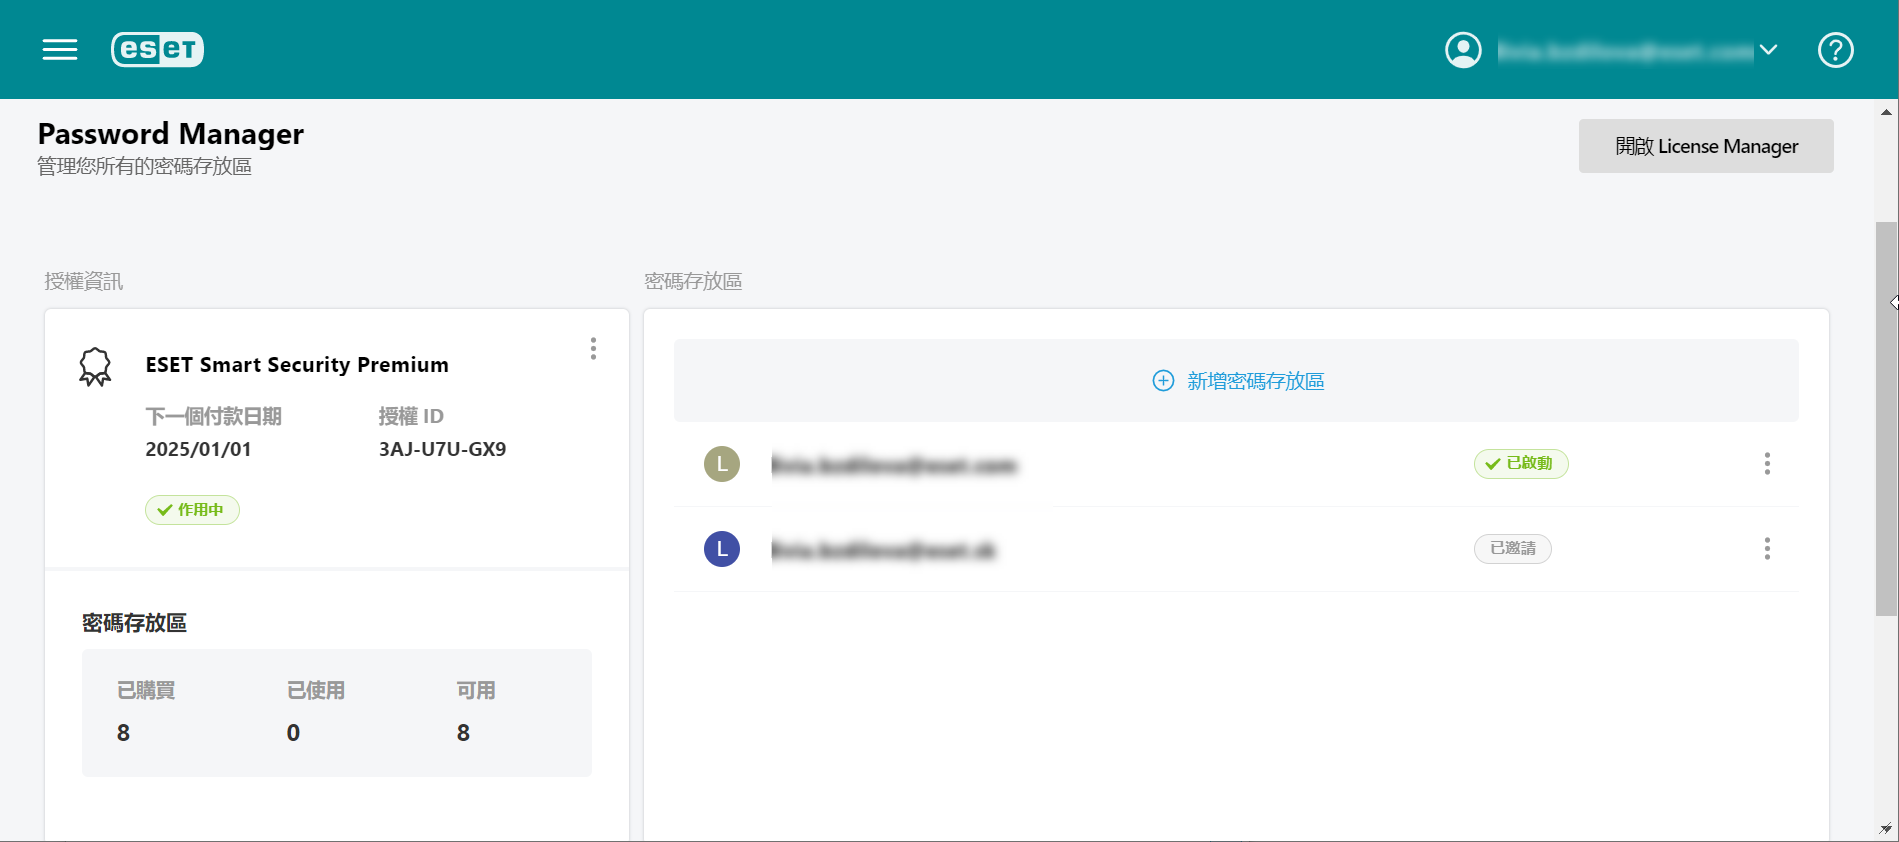This screenshot has height=842, width=1899.
Task: Expand the account dropdown chevron
Action: [x=1768, y=50]
